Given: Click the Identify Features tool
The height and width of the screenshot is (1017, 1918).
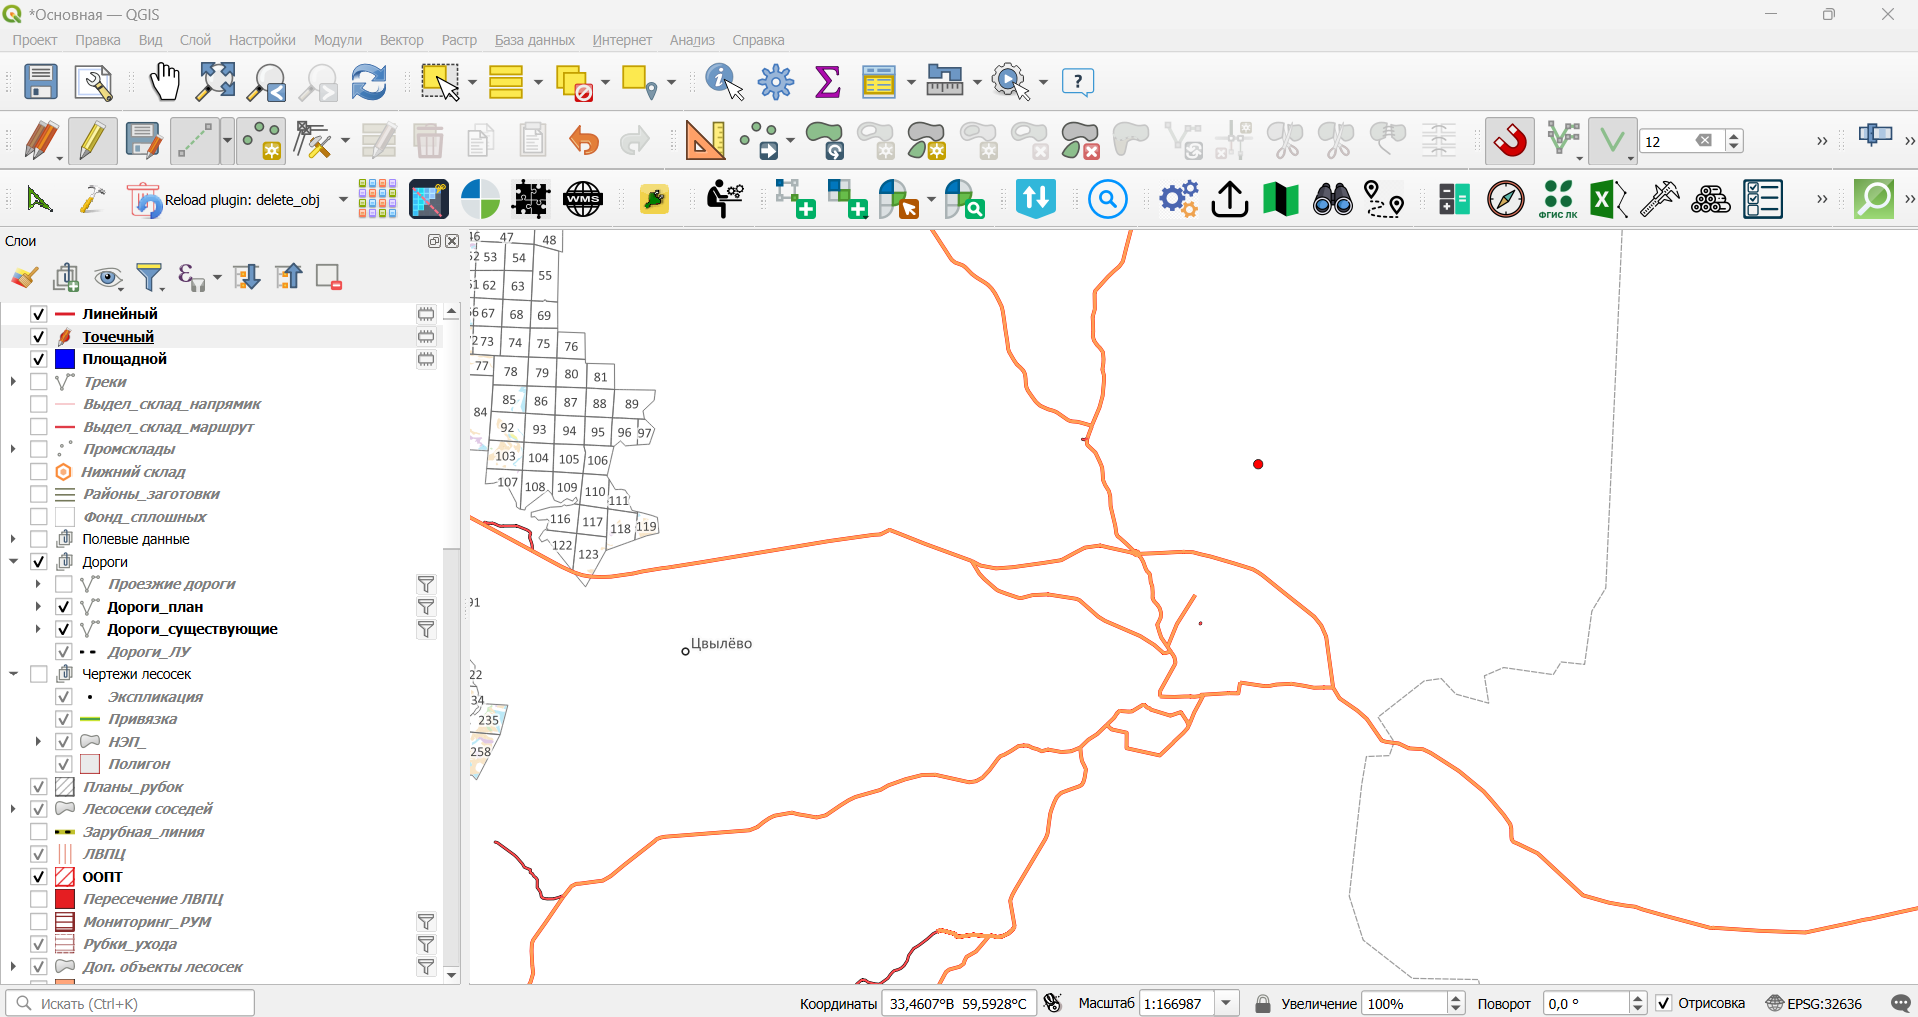Looking at the screenshot, I should click(x=724, y=82).
